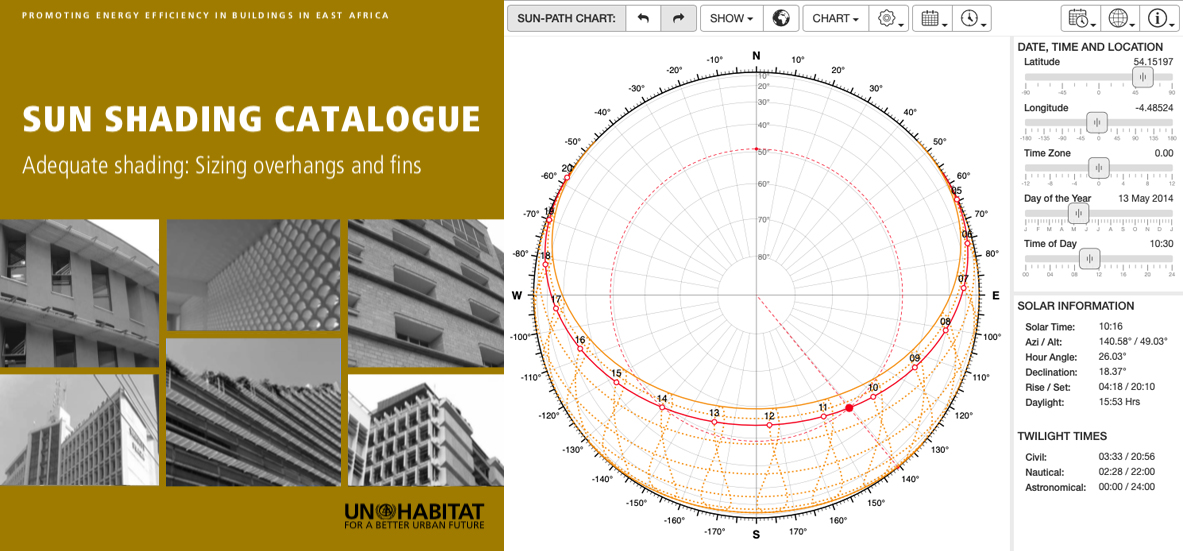Open the gear settings dropdown
Viewport: 1183px width, 551px height.
[x=888, y=19]
